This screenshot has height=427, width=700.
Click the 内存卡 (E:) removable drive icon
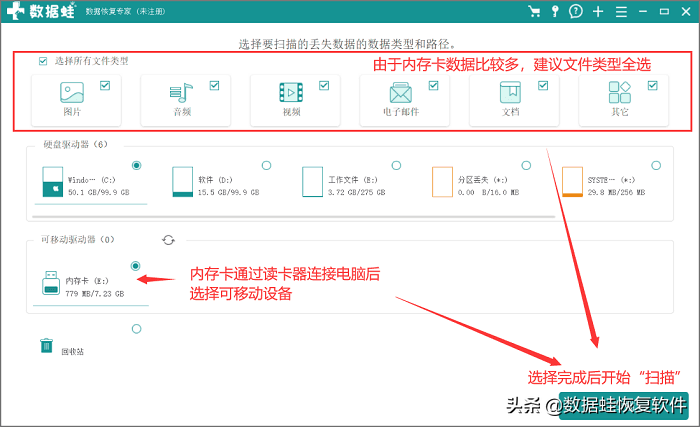(51, 284)
